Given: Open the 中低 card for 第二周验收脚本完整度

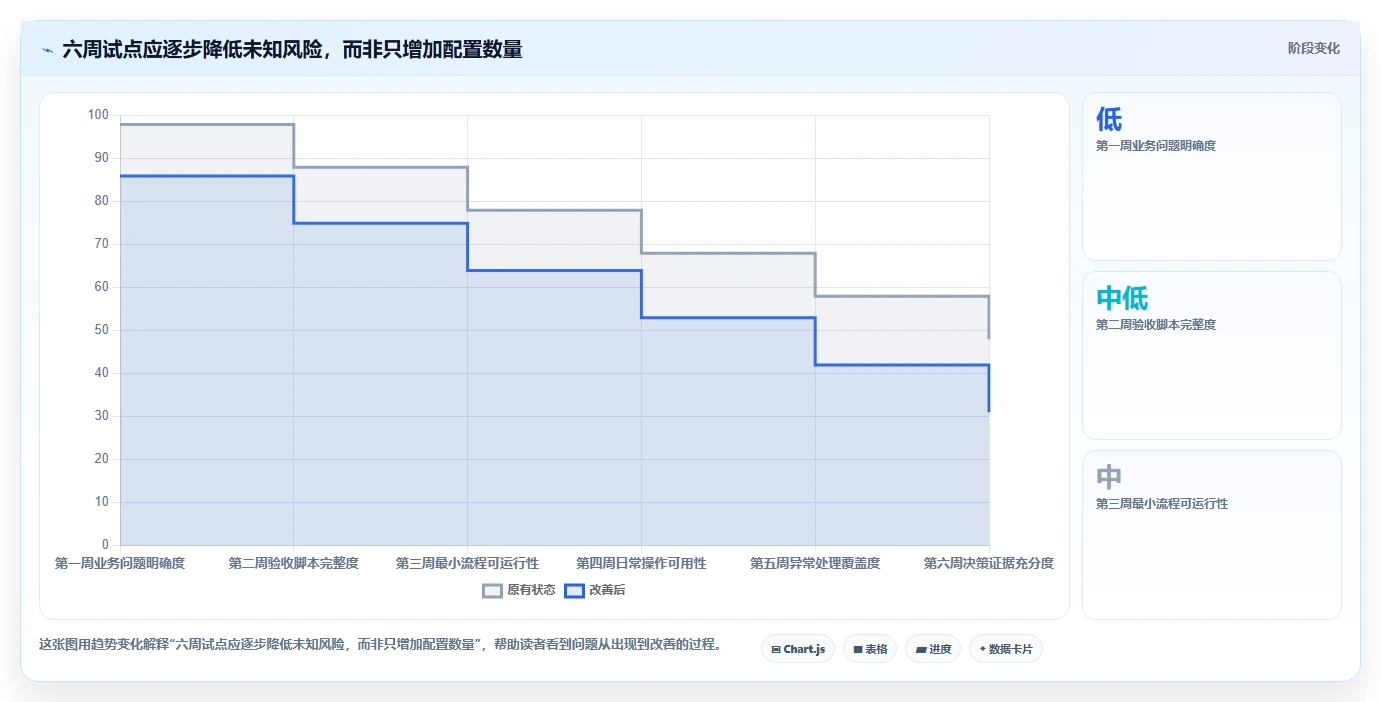Looking at the screenshot, I should 1212,355.
